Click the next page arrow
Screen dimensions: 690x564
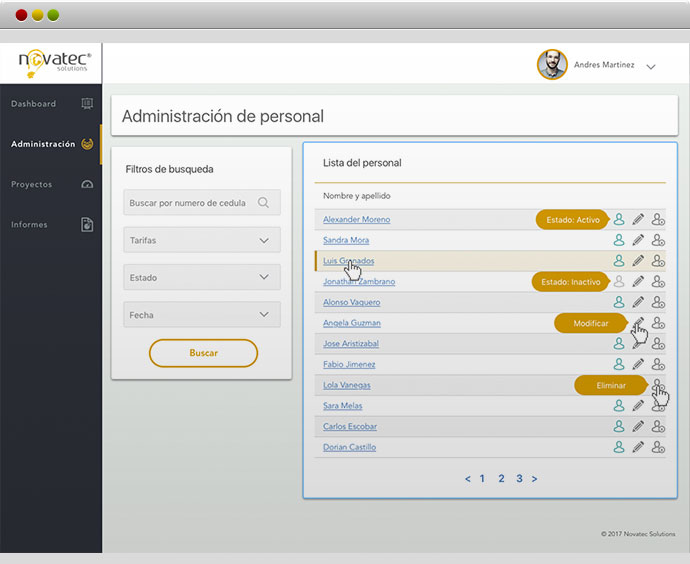534,479
